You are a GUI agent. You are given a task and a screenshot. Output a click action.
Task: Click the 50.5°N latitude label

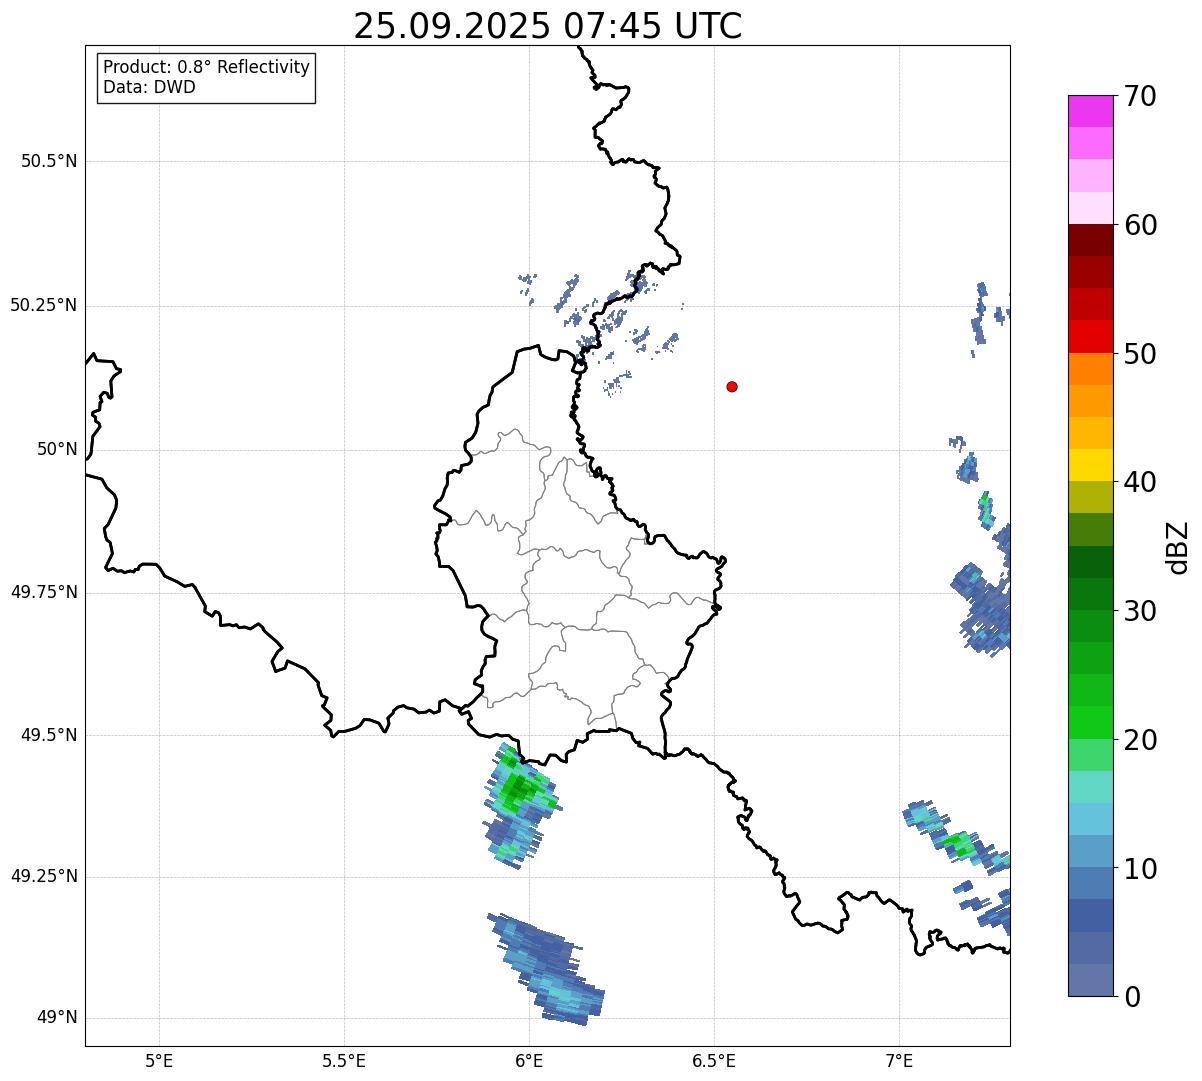pos(49,161)
